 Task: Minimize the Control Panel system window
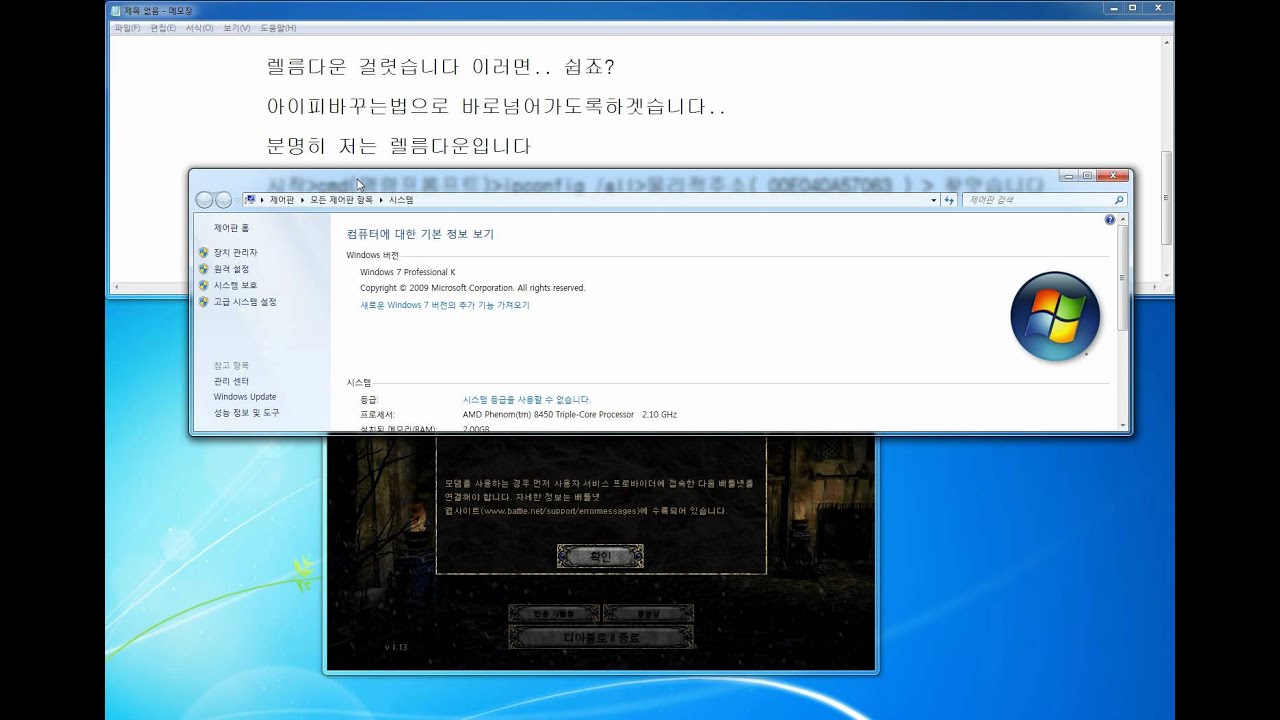pos(1068,175)
